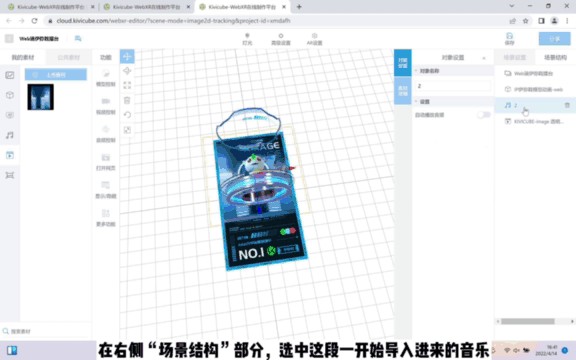Image resolution: width=576 pixels, height=360 pixels.
Task: Open the browser profile avatar icon
Action: pyautogui.click(x=554, y=21)
